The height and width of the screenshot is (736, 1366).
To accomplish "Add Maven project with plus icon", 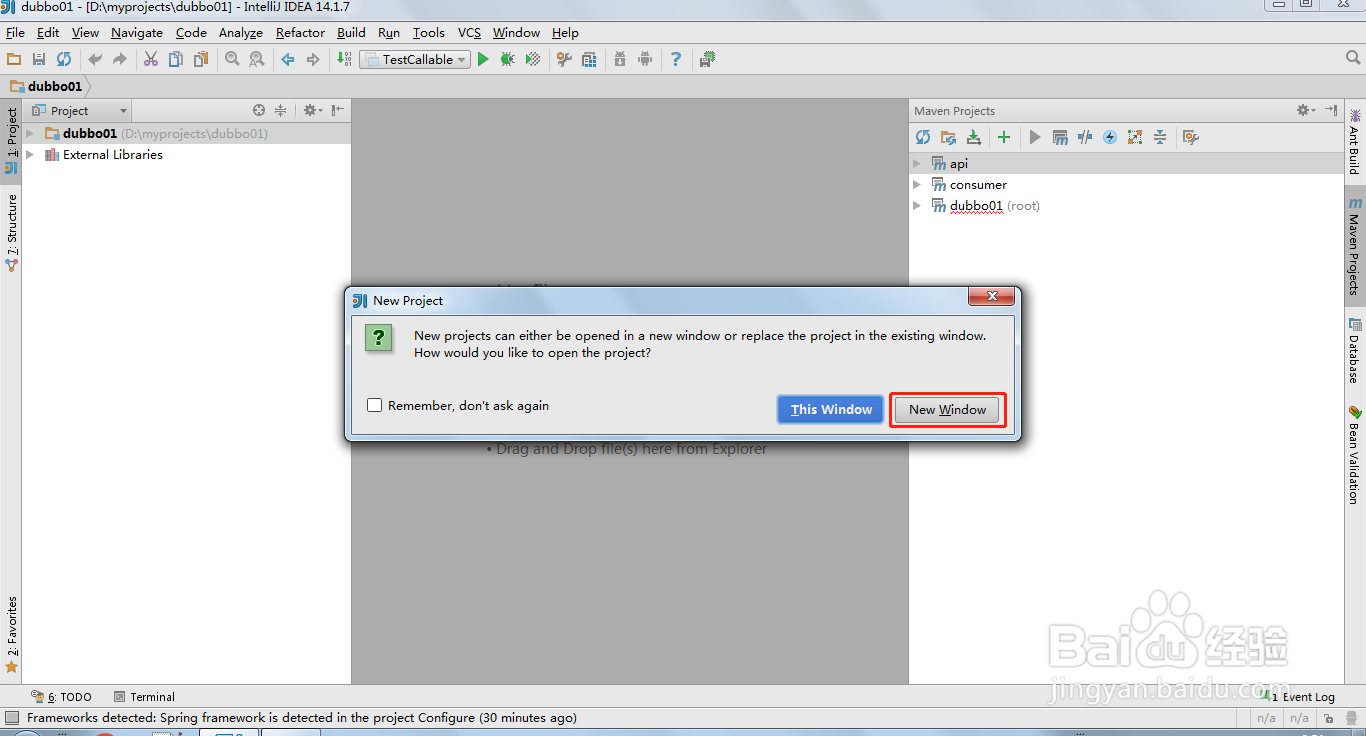I will point(1004,137).
